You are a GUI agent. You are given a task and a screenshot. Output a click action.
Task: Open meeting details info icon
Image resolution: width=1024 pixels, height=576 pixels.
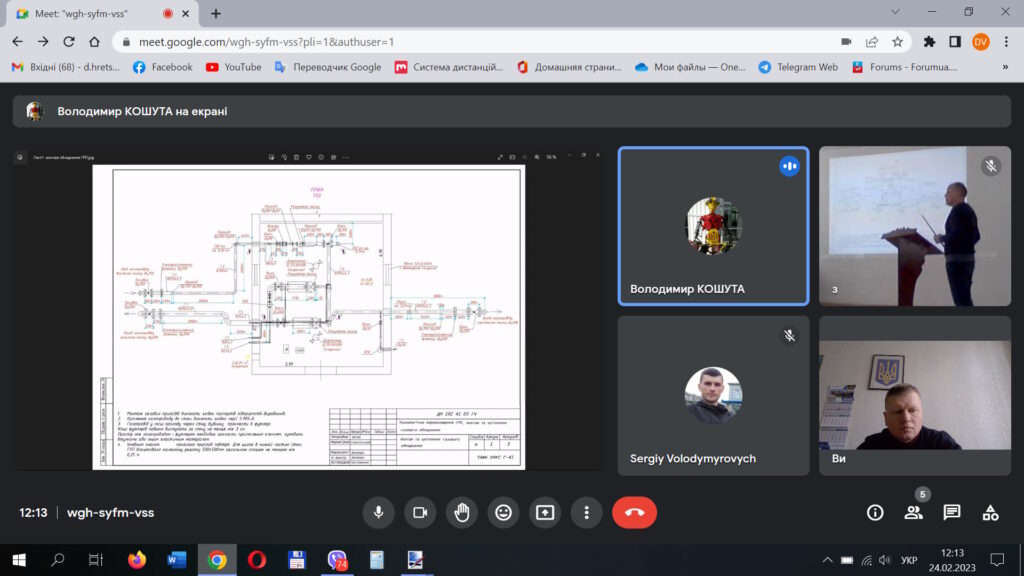point(875,513)
